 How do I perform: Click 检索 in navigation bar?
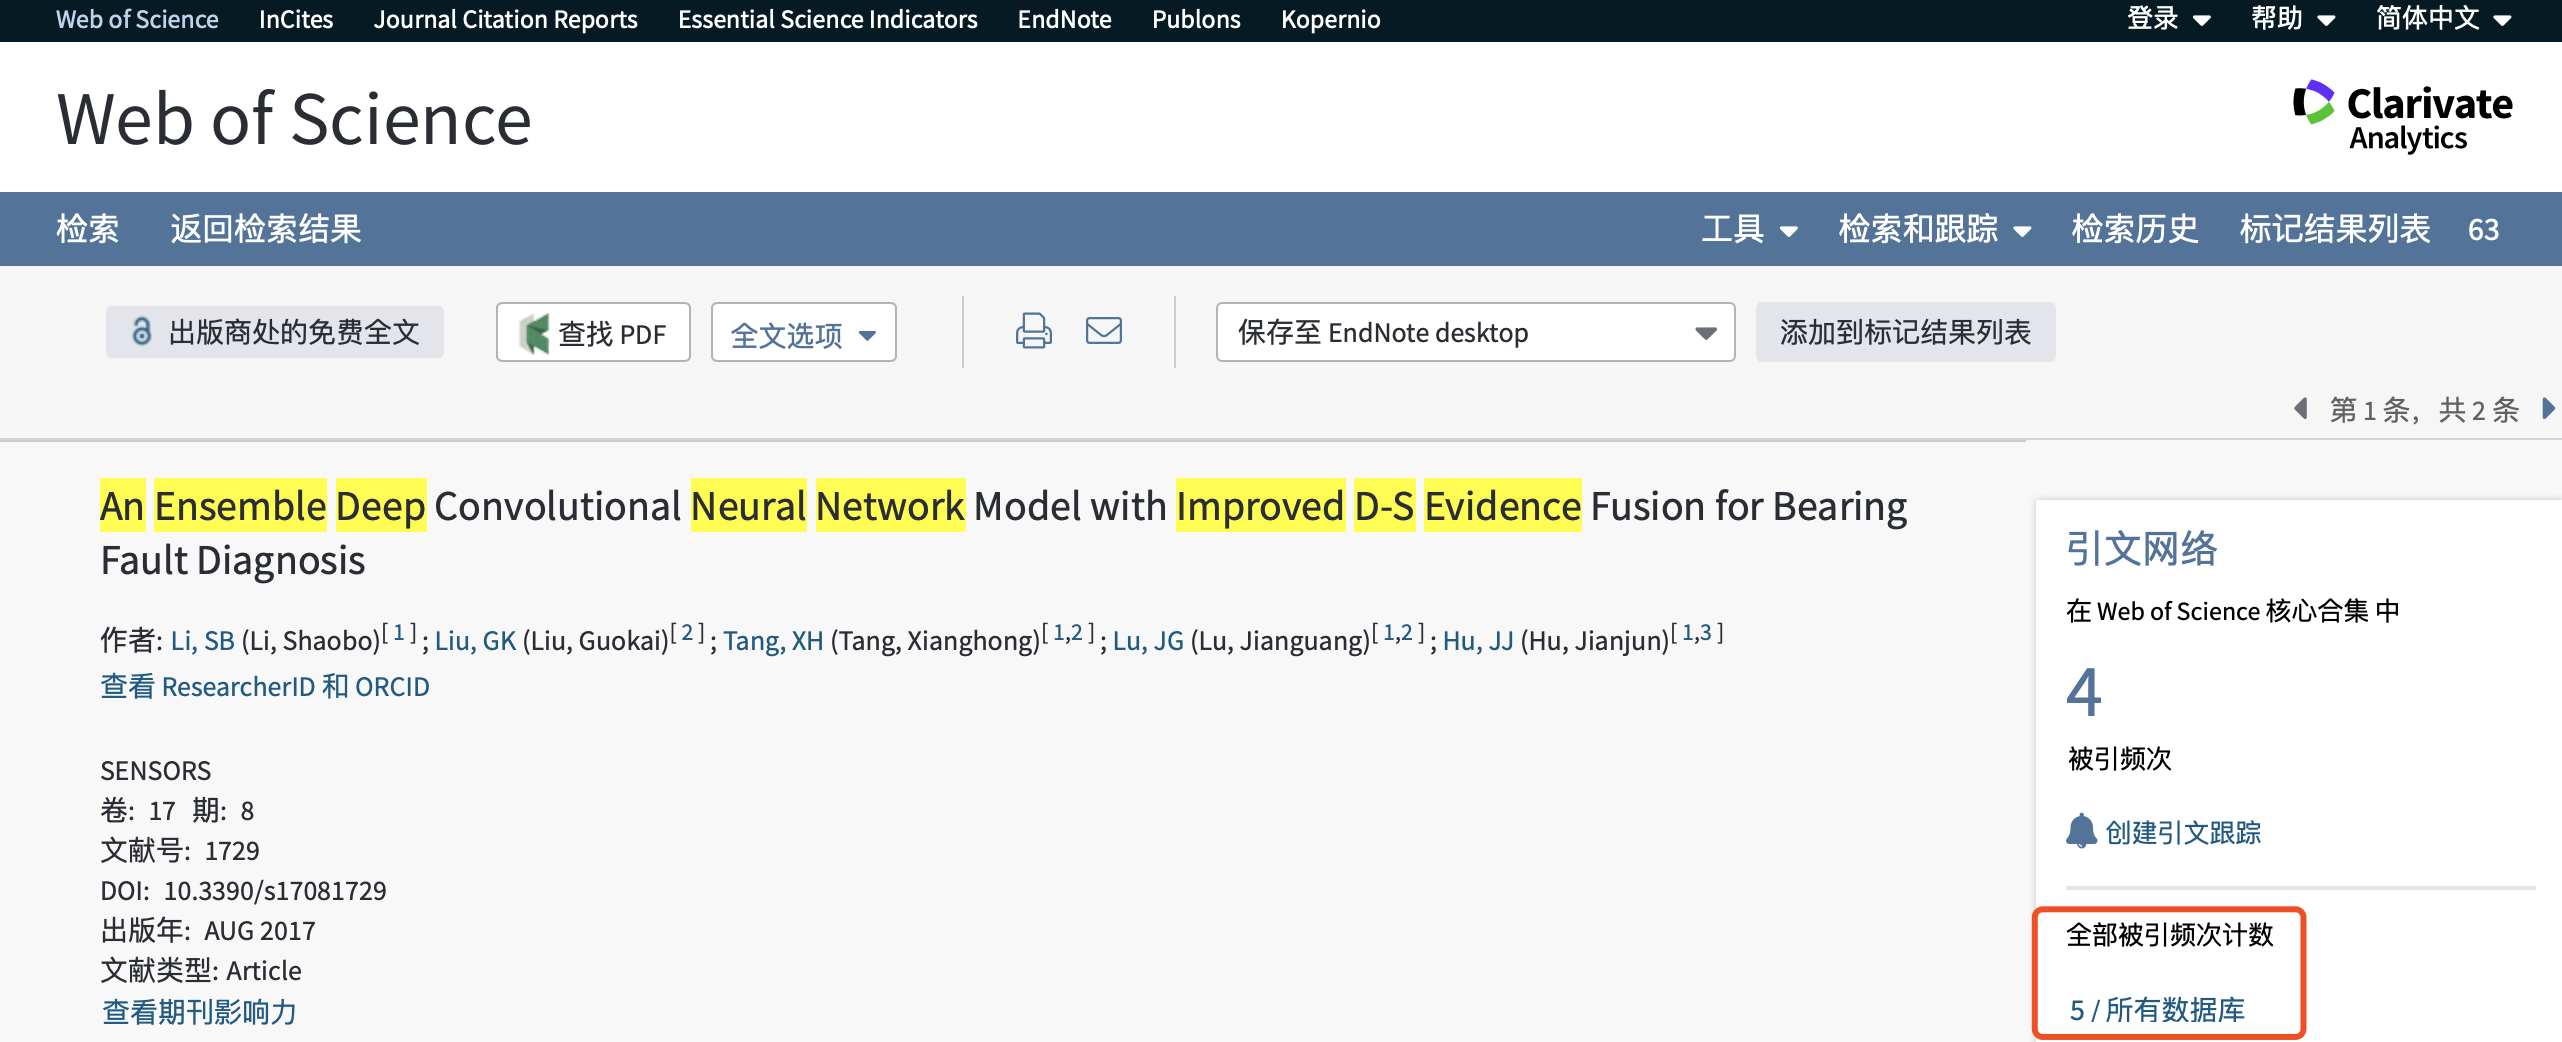point(88,229)
